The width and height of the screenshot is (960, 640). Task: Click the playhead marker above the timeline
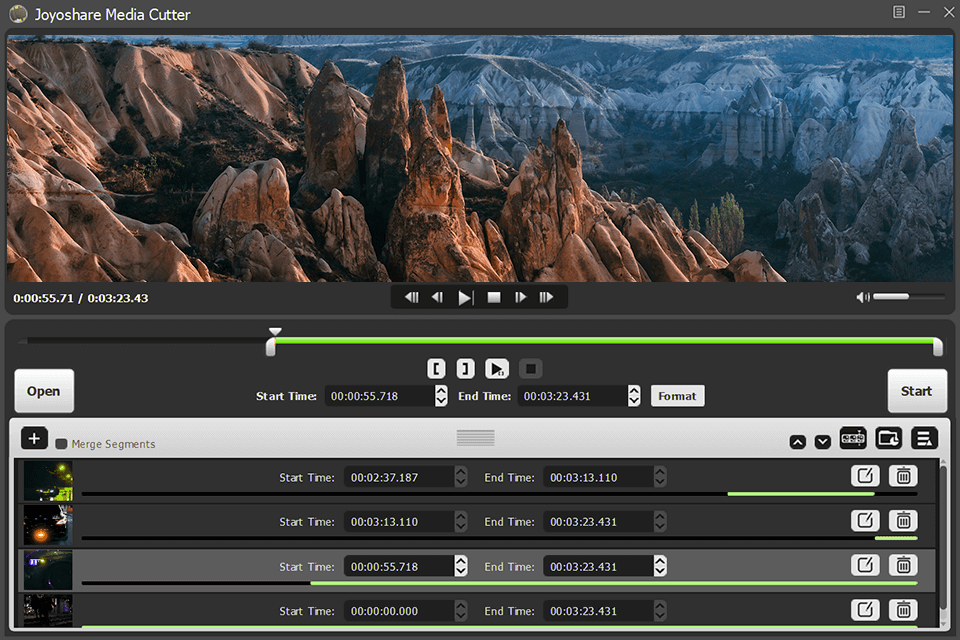275,331
